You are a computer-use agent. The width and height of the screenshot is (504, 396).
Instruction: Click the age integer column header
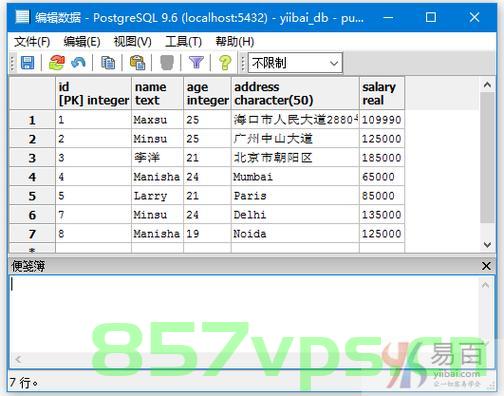coord(207,93)
